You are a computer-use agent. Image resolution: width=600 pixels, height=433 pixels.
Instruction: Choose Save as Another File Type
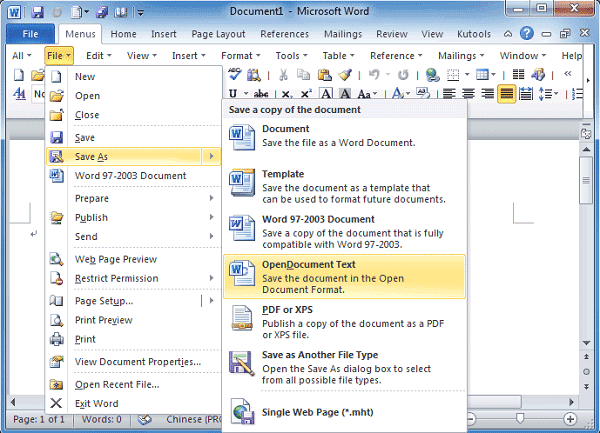tap(344, 367)
